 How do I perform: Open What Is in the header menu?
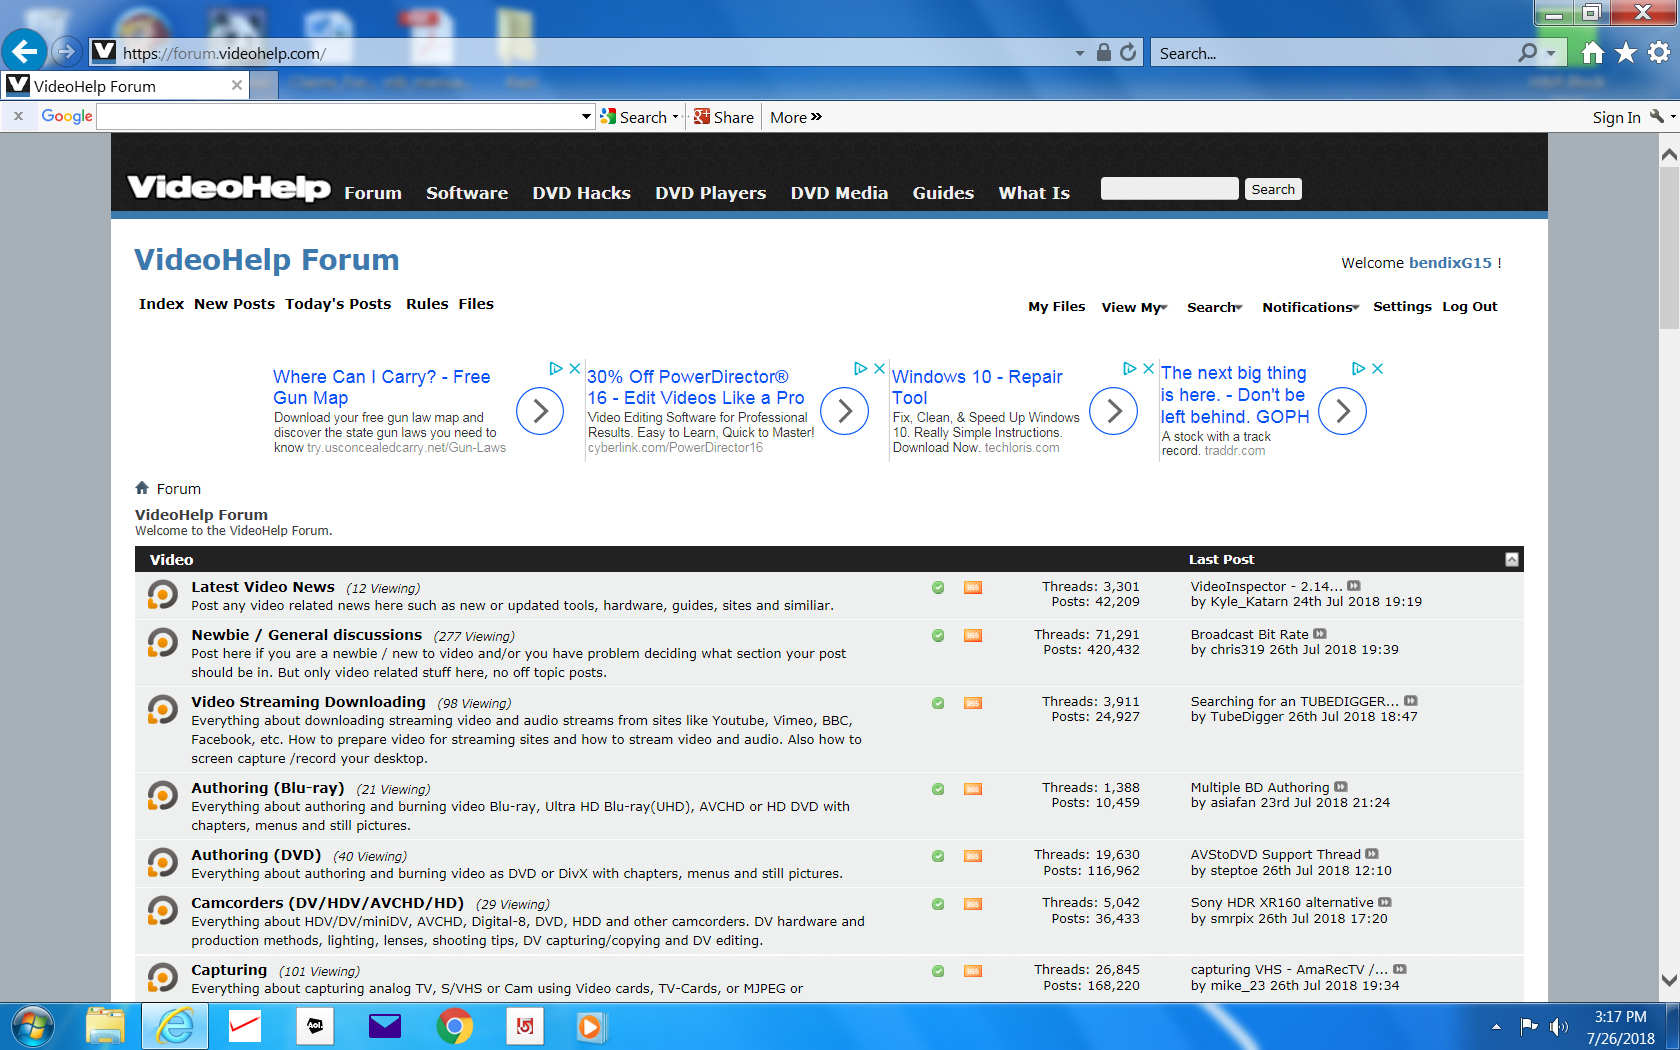pyautogui.click(x=1034, y=193)
